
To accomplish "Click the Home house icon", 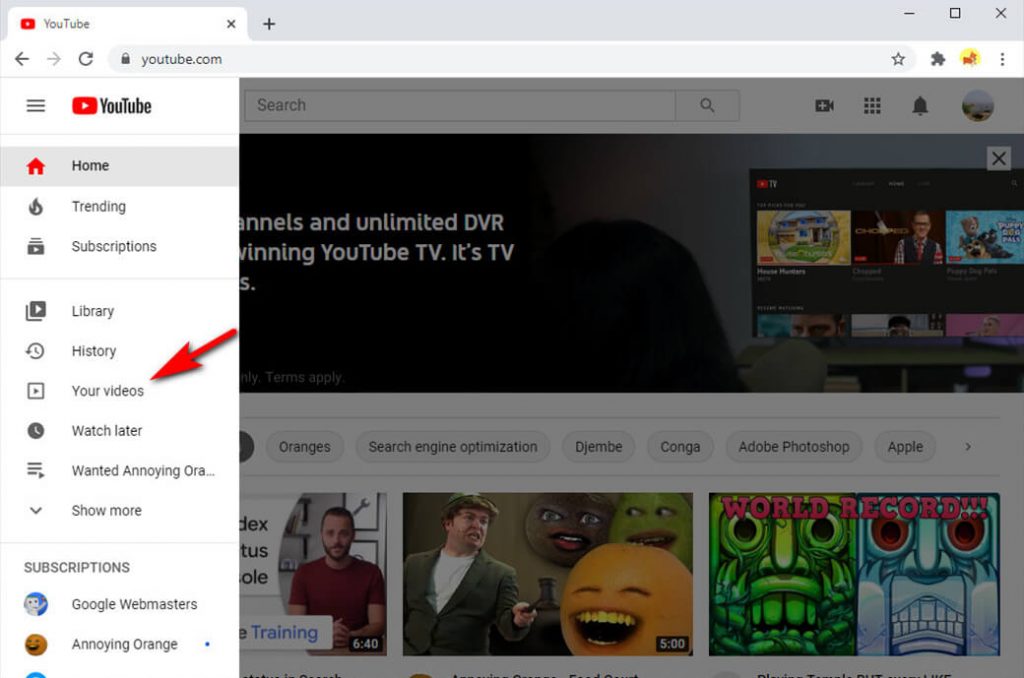I will [x=35, y=166].
